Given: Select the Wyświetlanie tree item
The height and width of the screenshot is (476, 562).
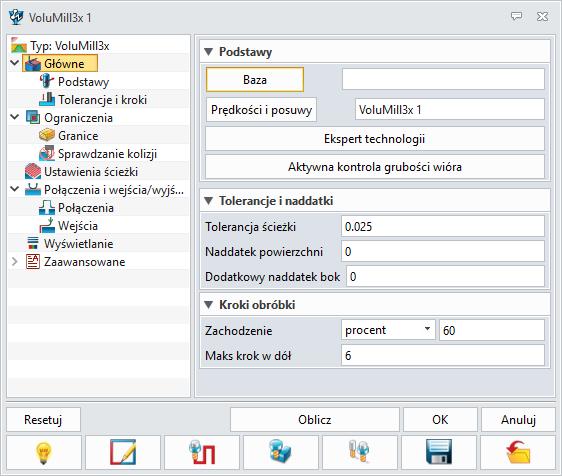Looking at the screenshot, I should click(78, 244).
